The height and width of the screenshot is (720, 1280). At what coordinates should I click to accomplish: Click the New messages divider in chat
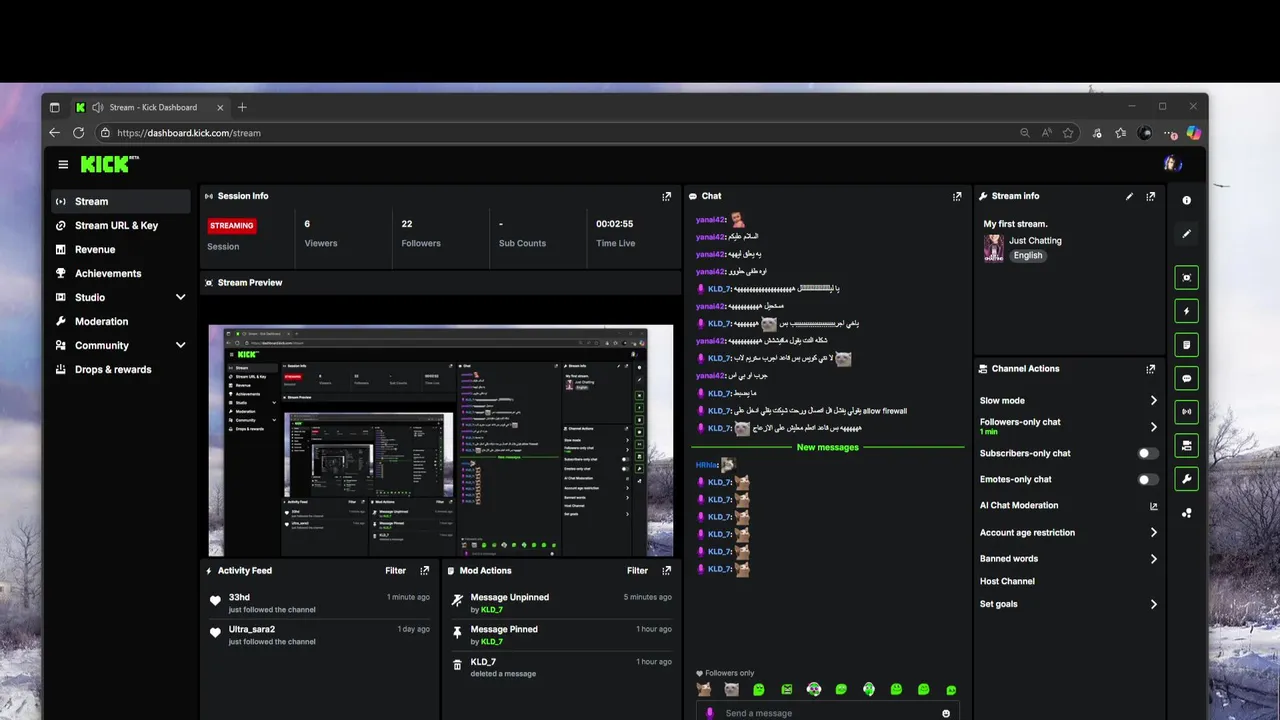click(828, 447)
